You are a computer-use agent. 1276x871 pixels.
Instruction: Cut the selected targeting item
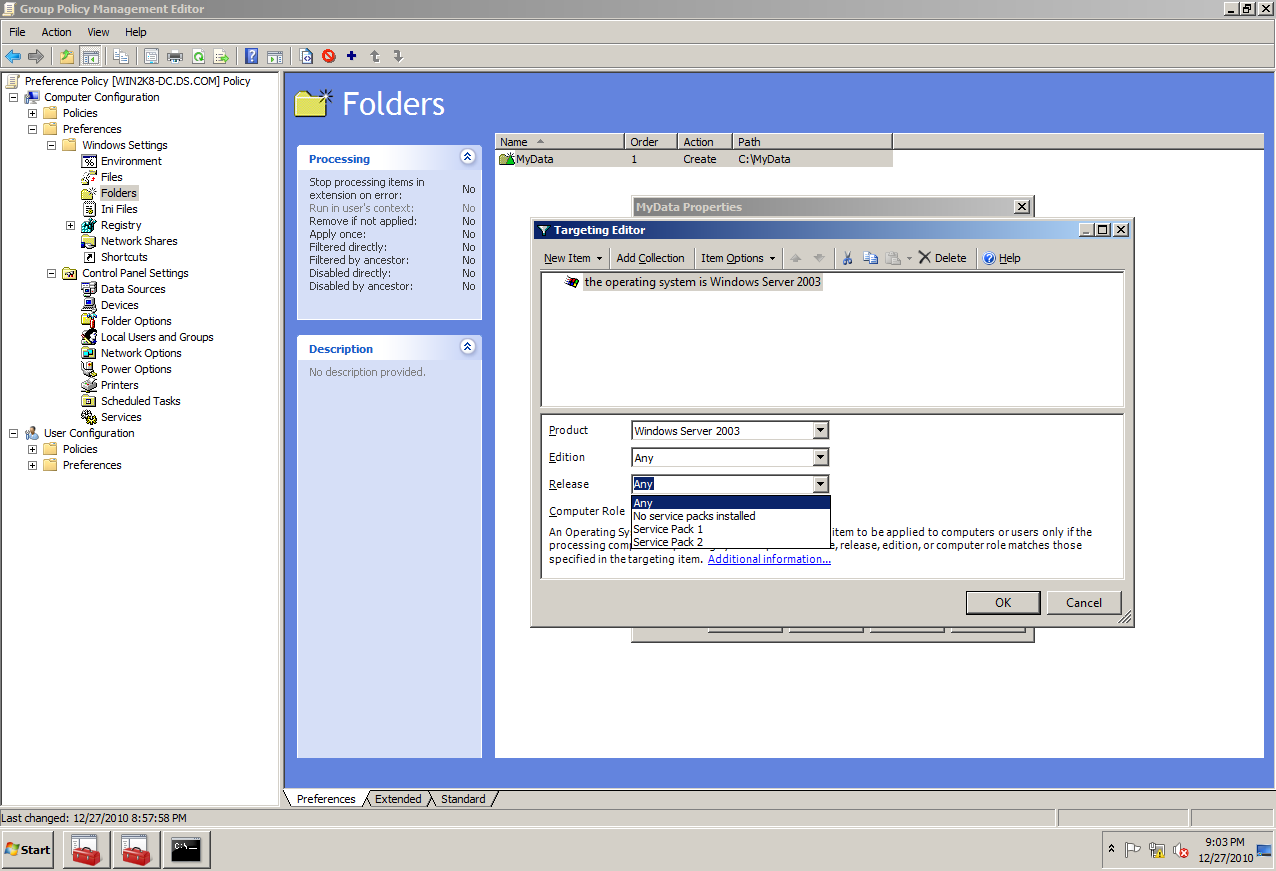[847, 257]
